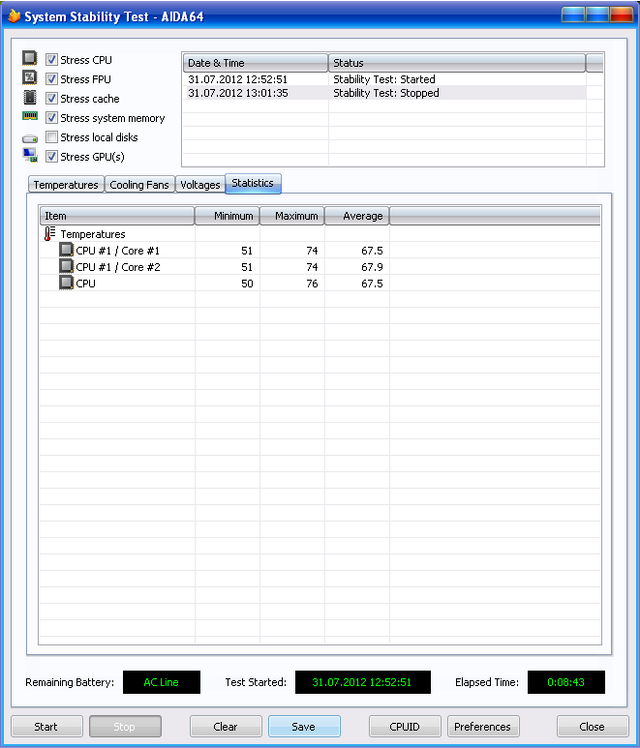Click the FPU icon beside Stress FPU
Viewport: 640px width, 748px height.
pos(30,78)
